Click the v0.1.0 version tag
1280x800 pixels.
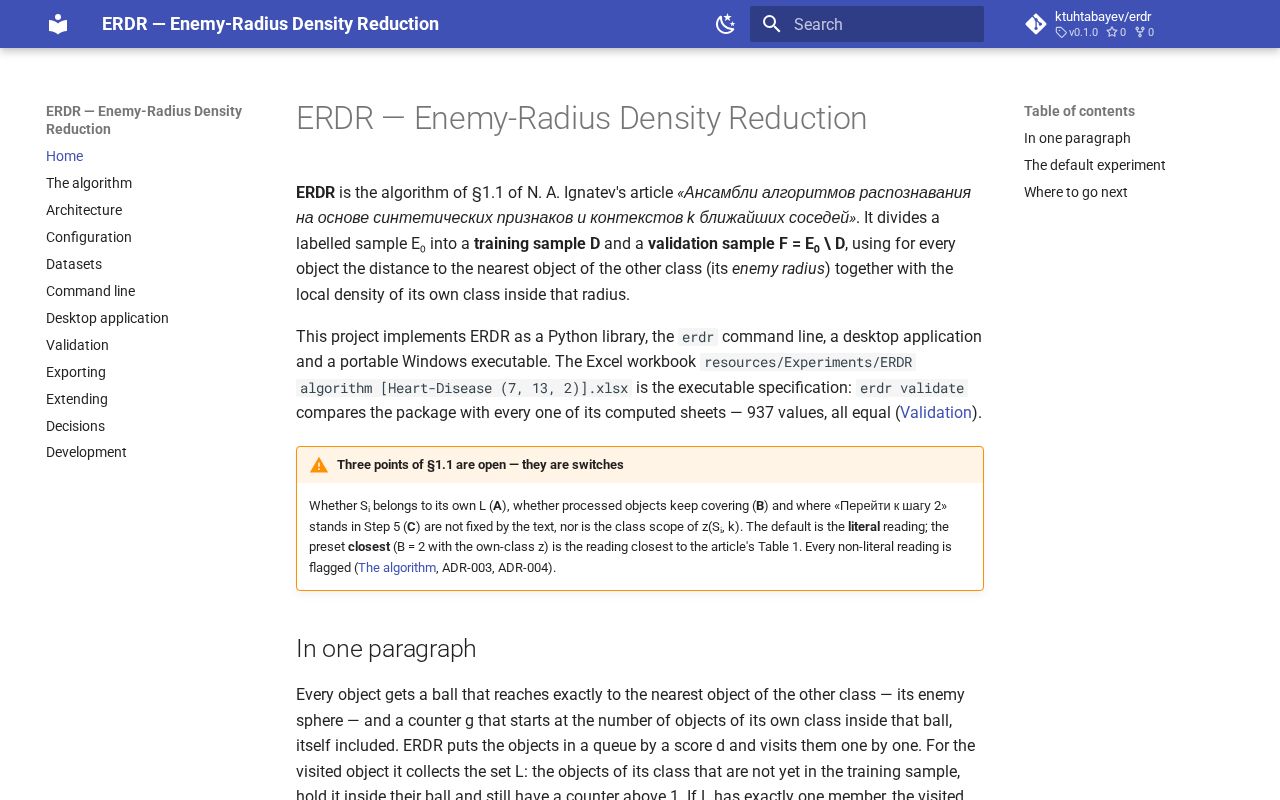click(x=1077, y=32)
